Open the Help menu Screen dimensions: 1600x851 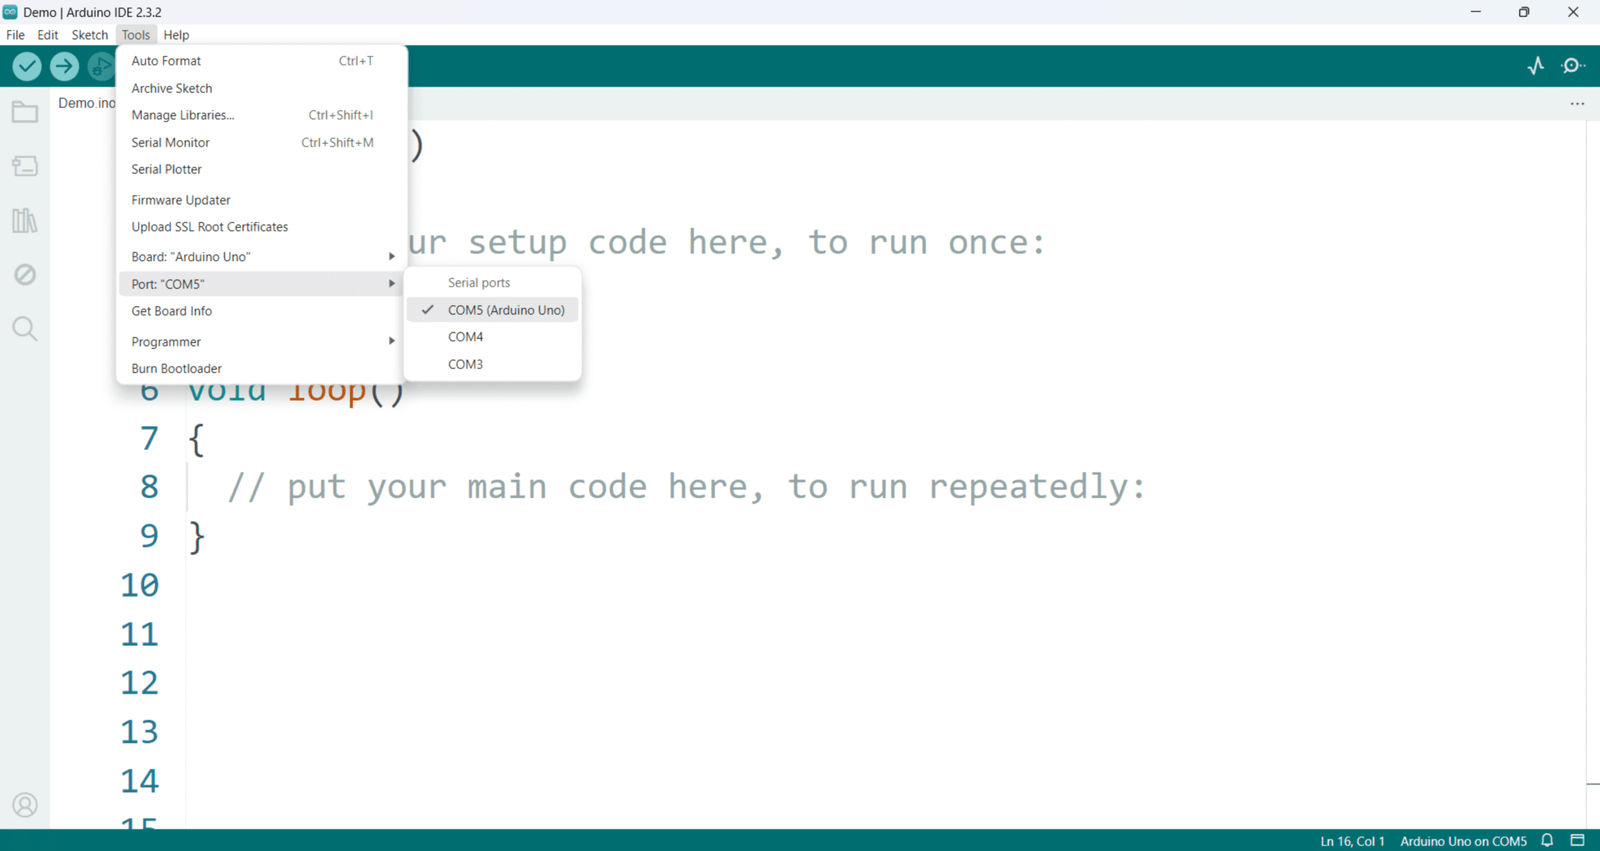176,35
